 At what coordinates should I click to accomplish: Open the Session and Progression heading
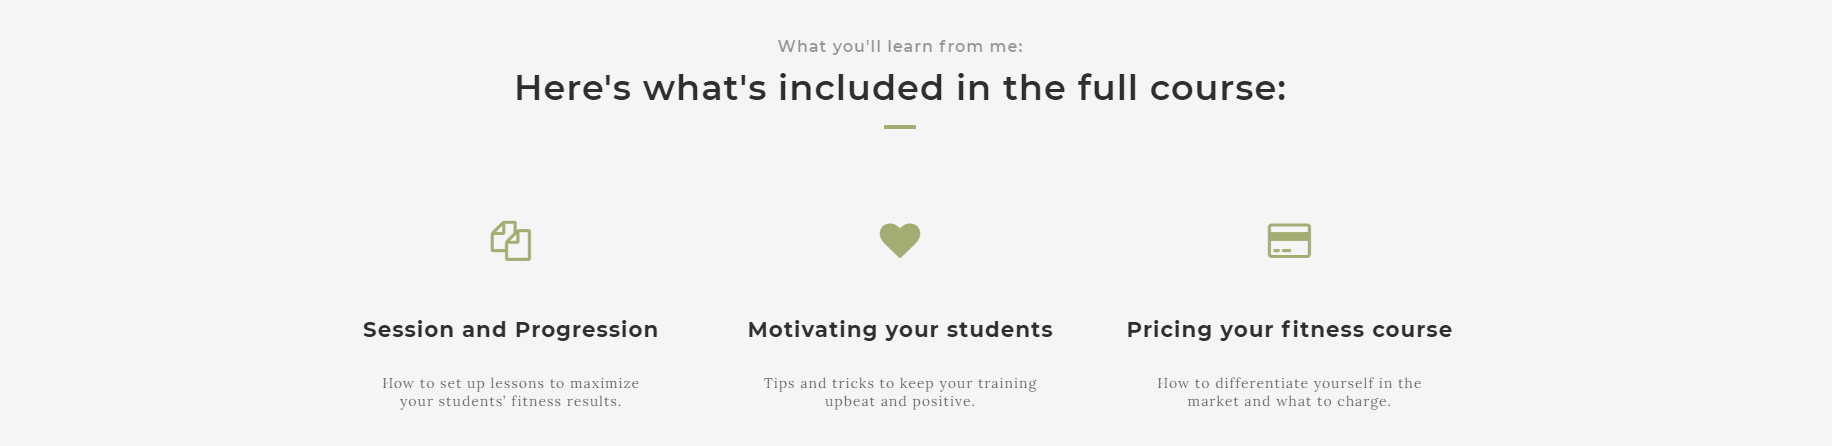coord(511,330)
